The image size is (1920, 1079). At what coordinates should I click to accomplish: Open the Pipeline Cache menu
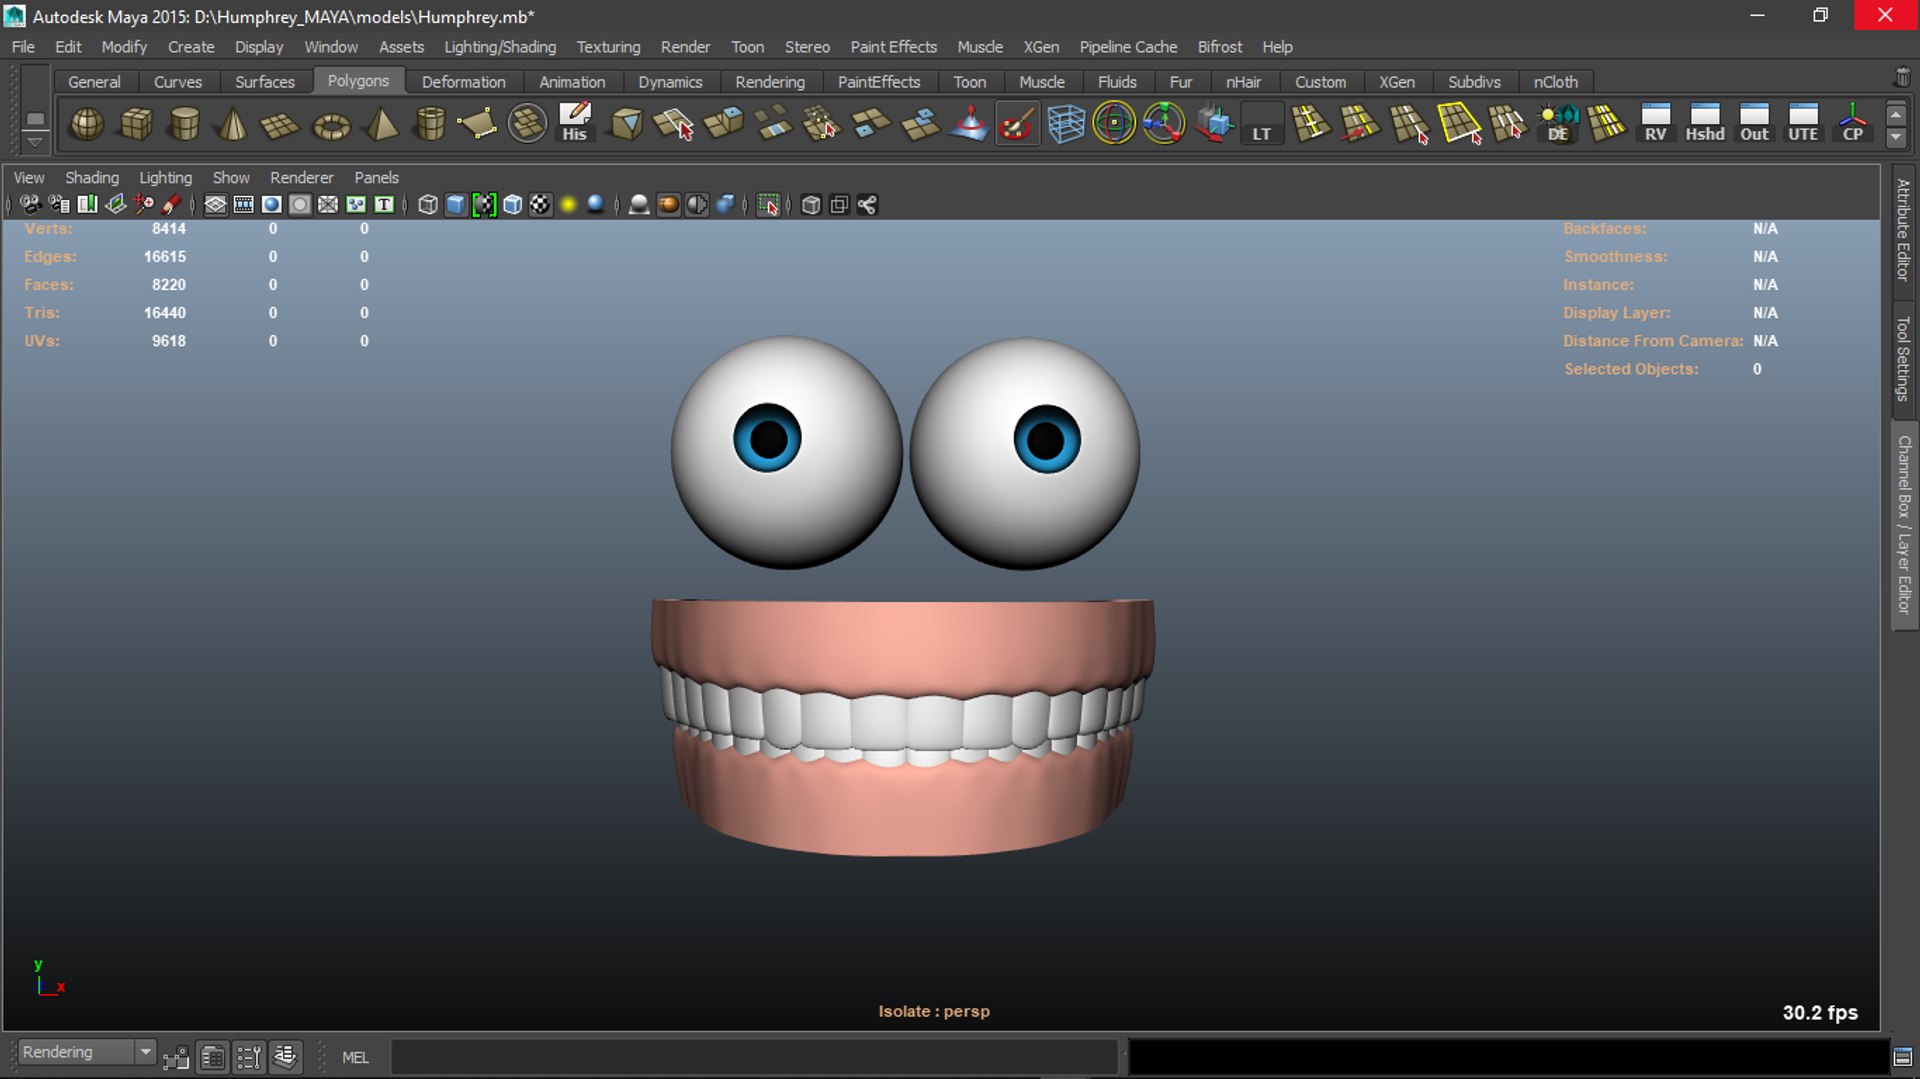click(1128, 47)
